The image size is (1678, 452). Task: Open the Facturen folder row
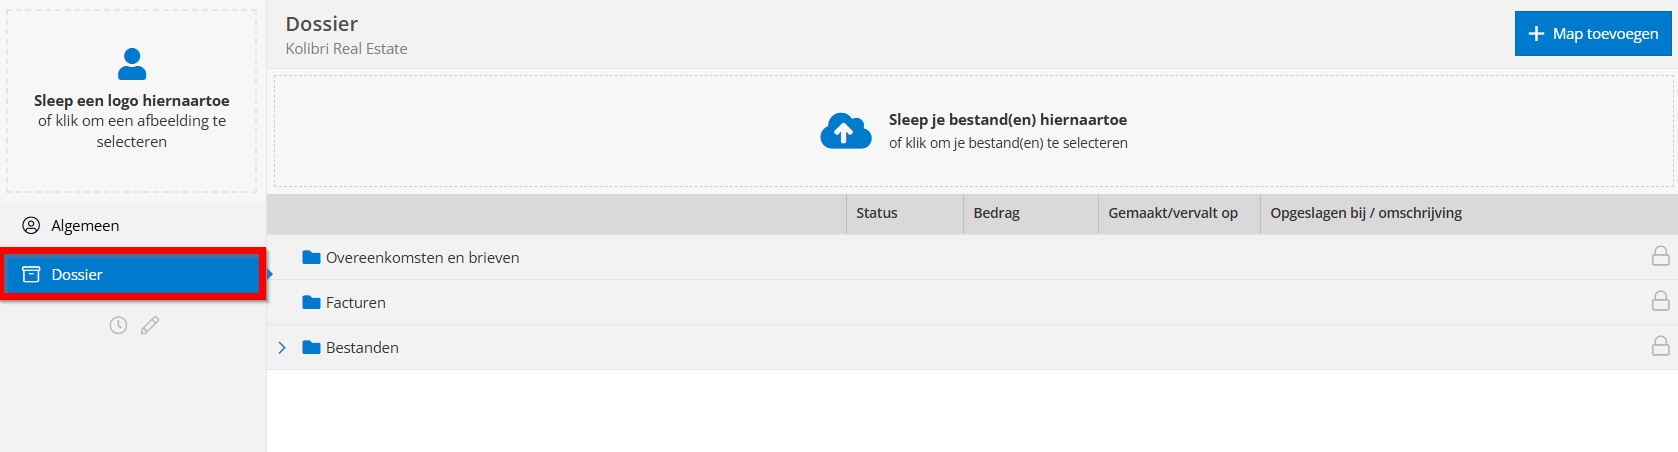click(356, 303)
